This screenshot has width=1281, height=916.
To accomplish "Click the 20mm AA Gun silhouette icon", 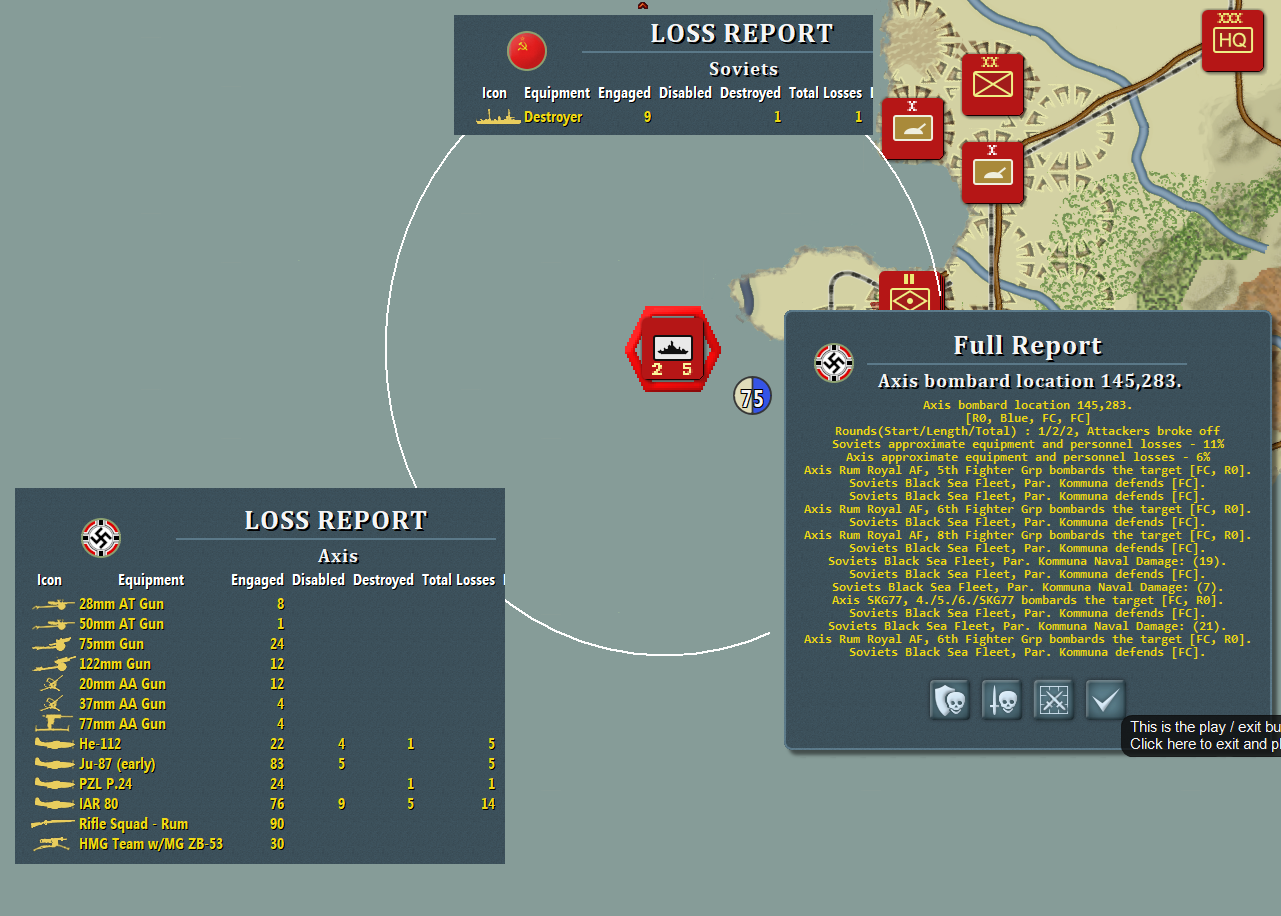I will (x=51, y=684).
